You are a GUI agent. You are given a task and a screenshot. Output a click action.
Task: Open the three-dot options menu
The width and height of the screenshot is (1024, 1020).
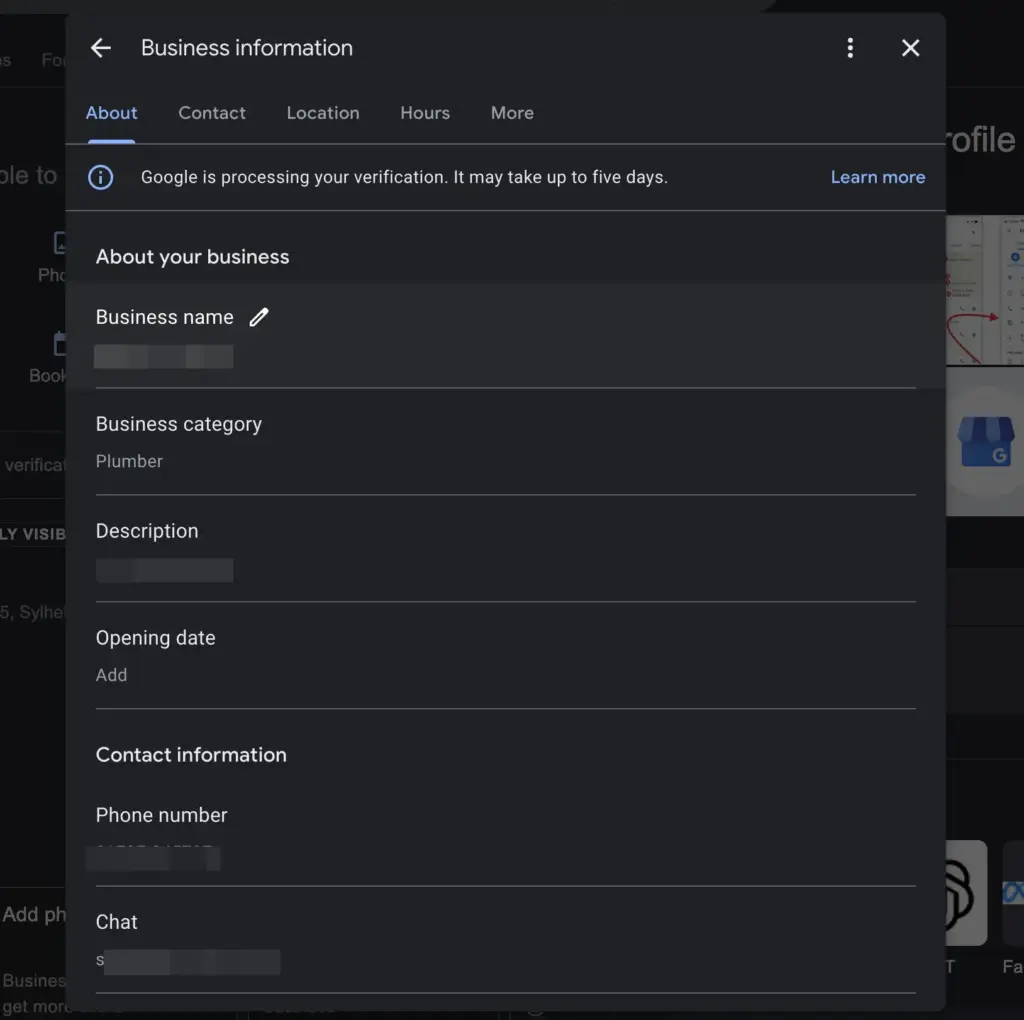(x=850, y=48)
